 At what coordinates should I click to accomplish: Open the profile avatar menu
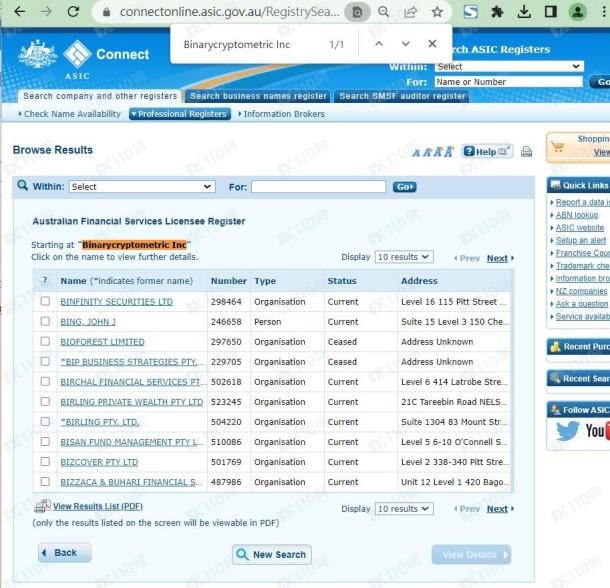(578, 12)
